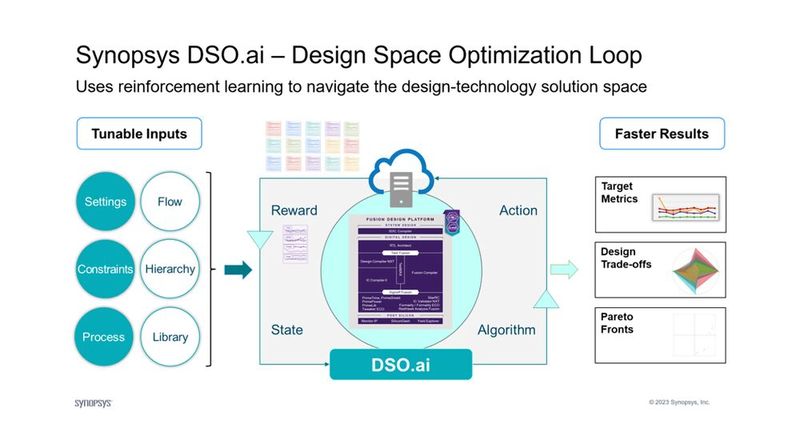Click the Action label
Viewport: 800px width, 448px height.
[518, 210]
